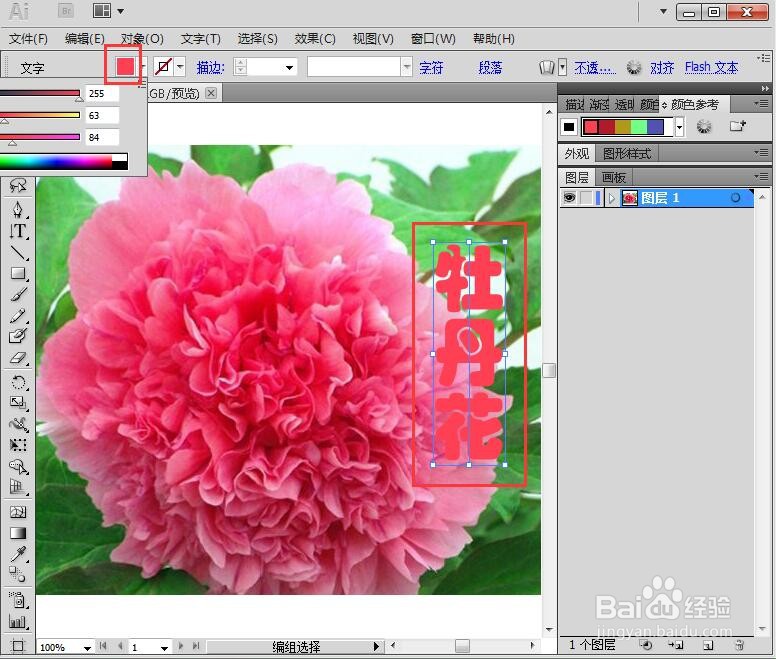Create new sublayer icon
Image resolution: width=776 pixels, height=659 pixels.
(x=676, y=645)
